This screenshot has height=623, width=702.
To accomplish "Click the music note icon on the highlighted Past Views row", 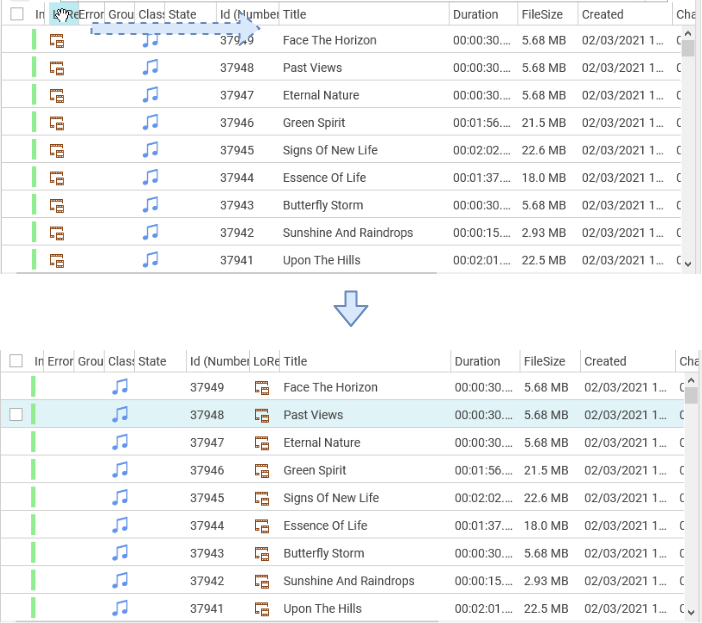I will pos(120,415).
